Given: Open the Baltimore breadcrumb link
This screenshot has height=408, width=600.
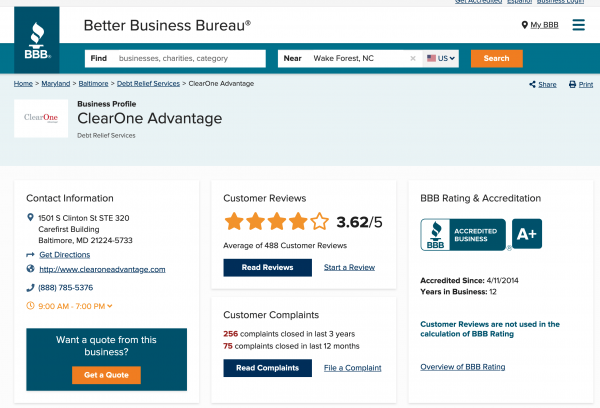Looking at the screenshot, I should (93, 83).
